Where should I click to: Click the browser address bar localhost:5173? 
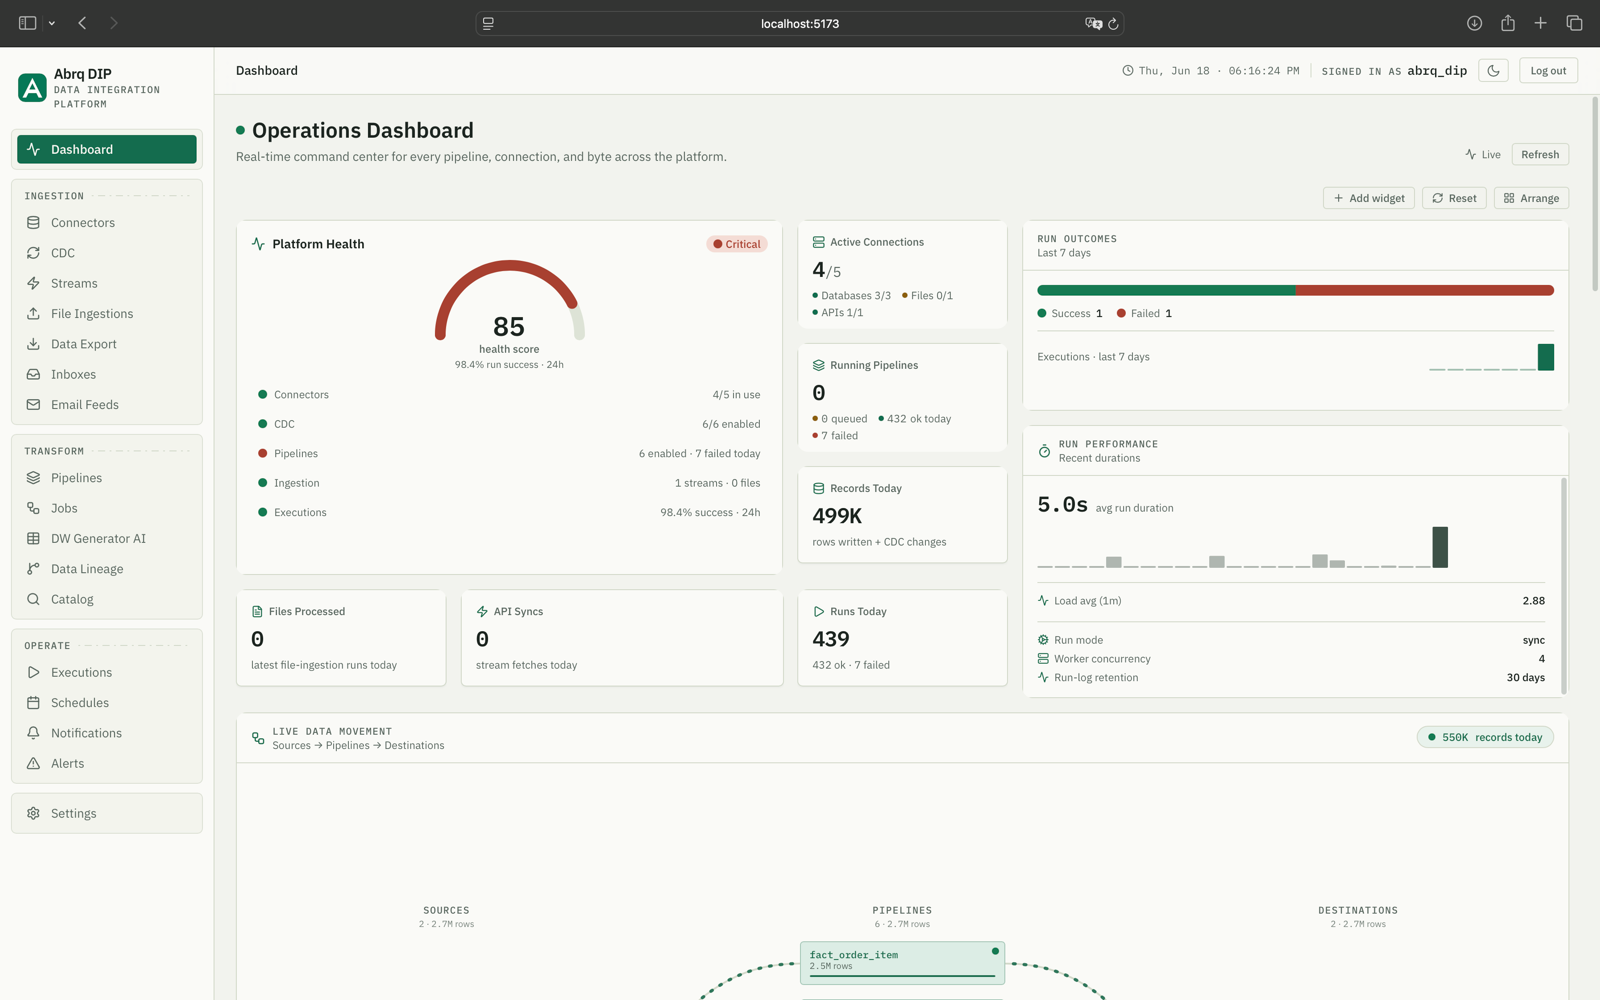800,23
